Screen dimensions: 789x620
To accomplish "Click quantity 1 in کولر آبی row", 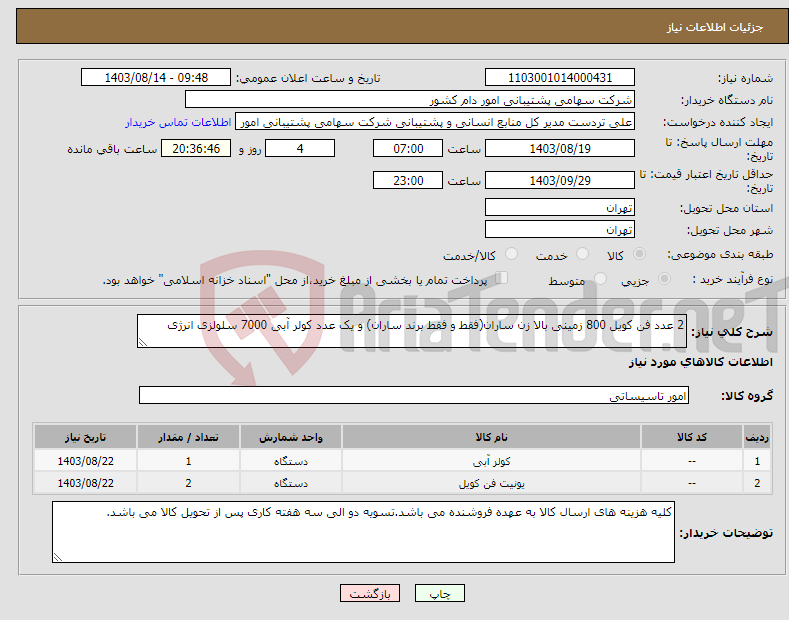I will tap(188, 461).
